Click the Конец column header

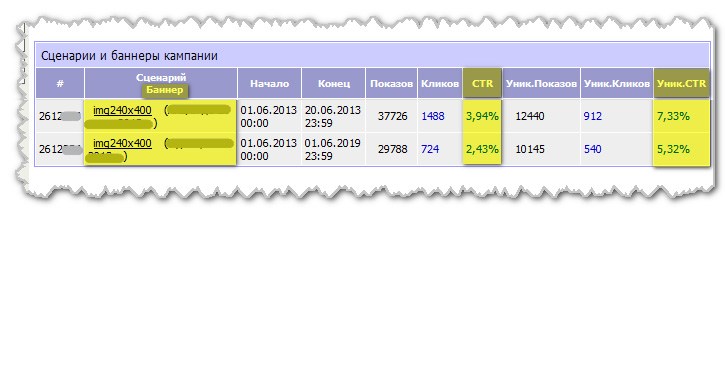(x=334, y=84)
